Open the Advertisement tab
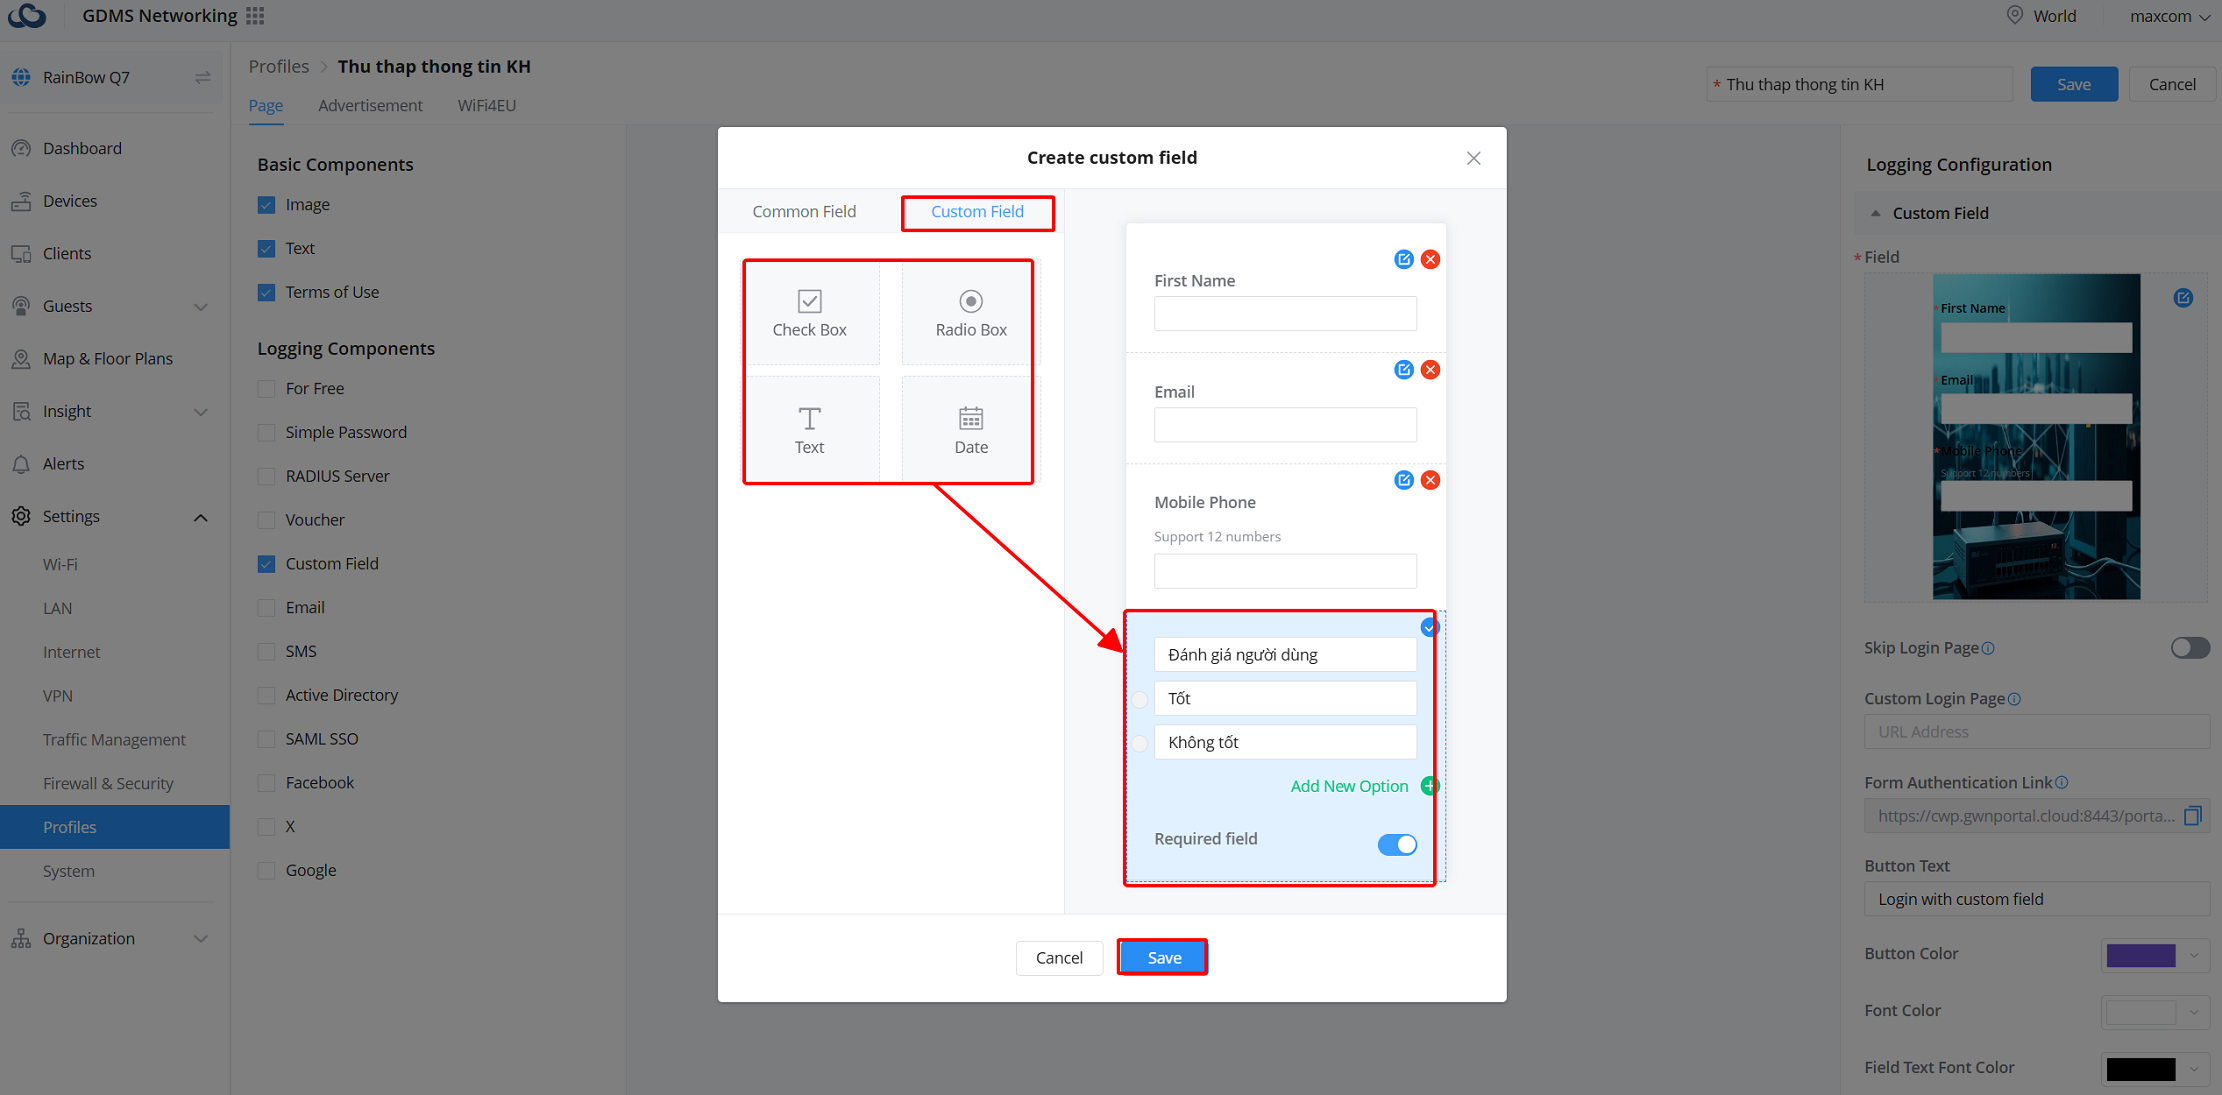 pyautogui.click(x=370, y=105)
